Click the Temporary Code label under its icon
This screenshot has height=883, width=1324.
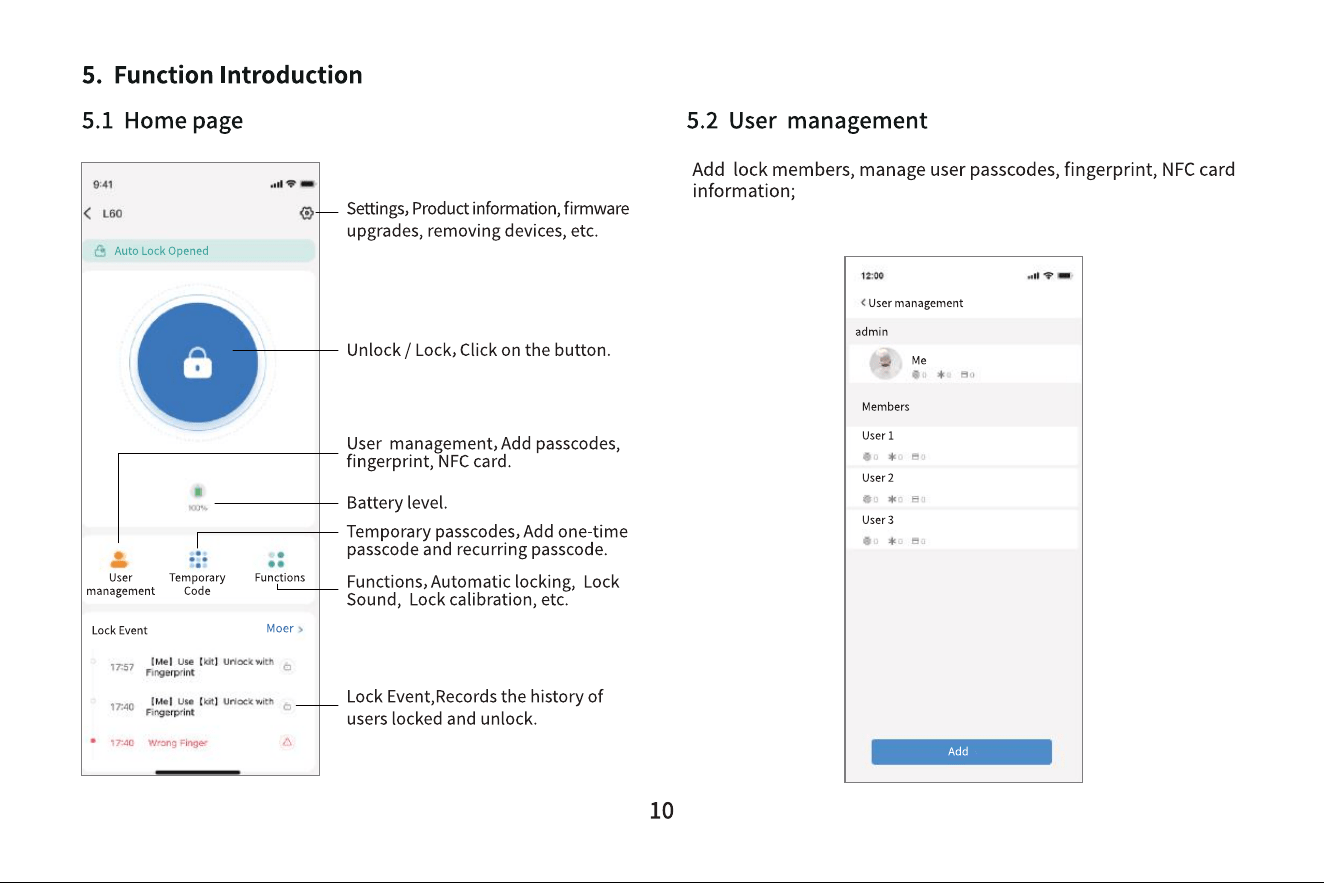[197, 584]
